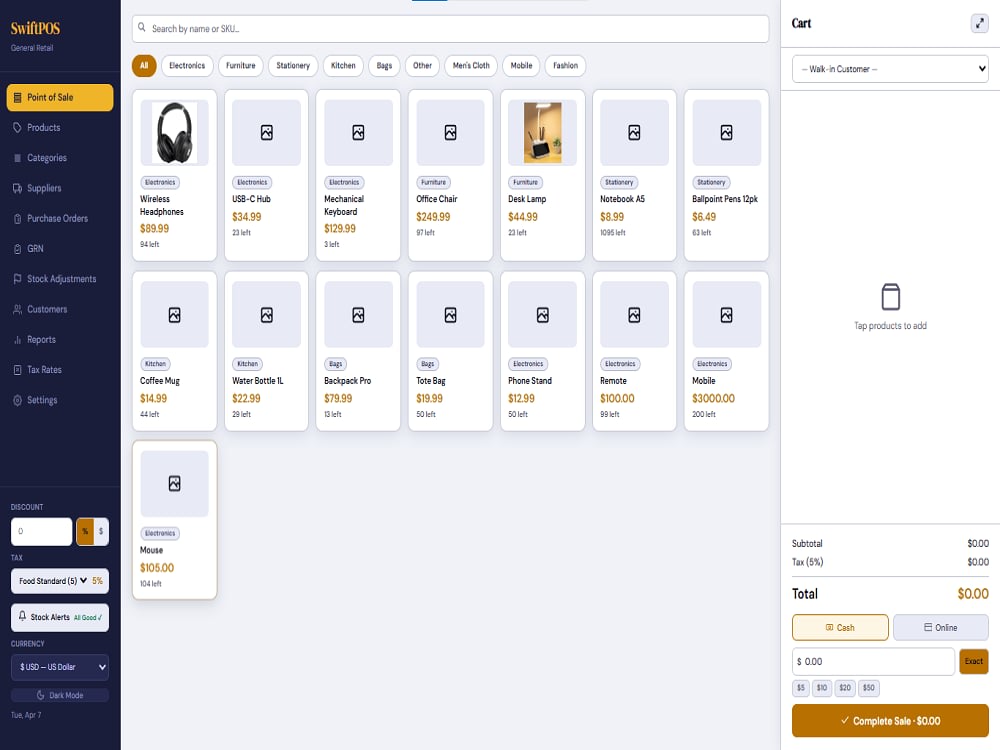The height and width of the screenshot is (750, 1000).
Task: Click the SwiftPOS logo
Action: click(35, 28)
